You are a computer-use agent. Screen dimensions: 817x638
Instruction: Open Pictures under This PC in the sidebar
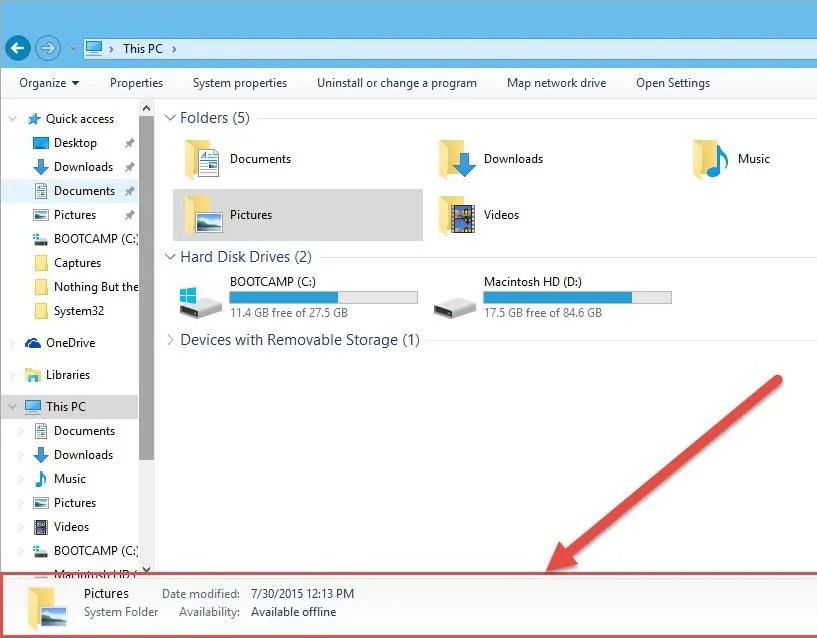pyautogui.click(x=75, y=502)
